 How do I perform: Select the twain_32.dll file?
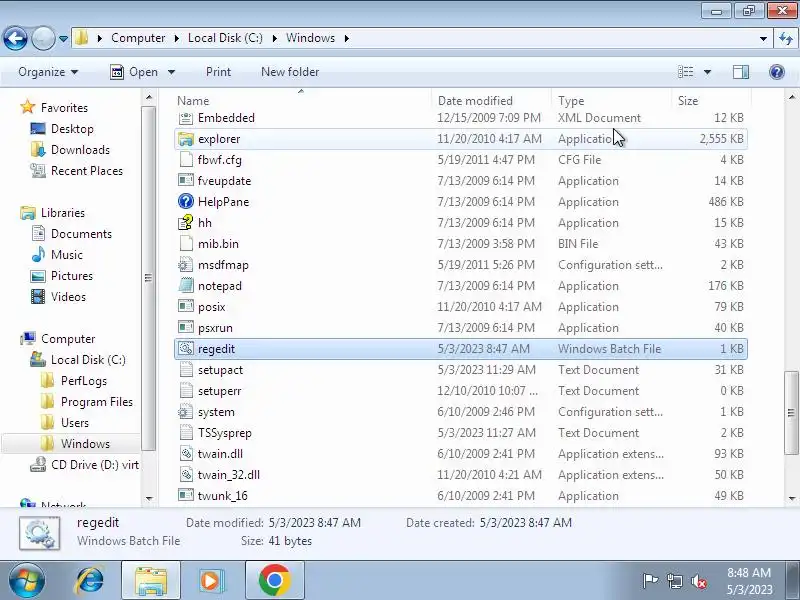pos(461,474)
